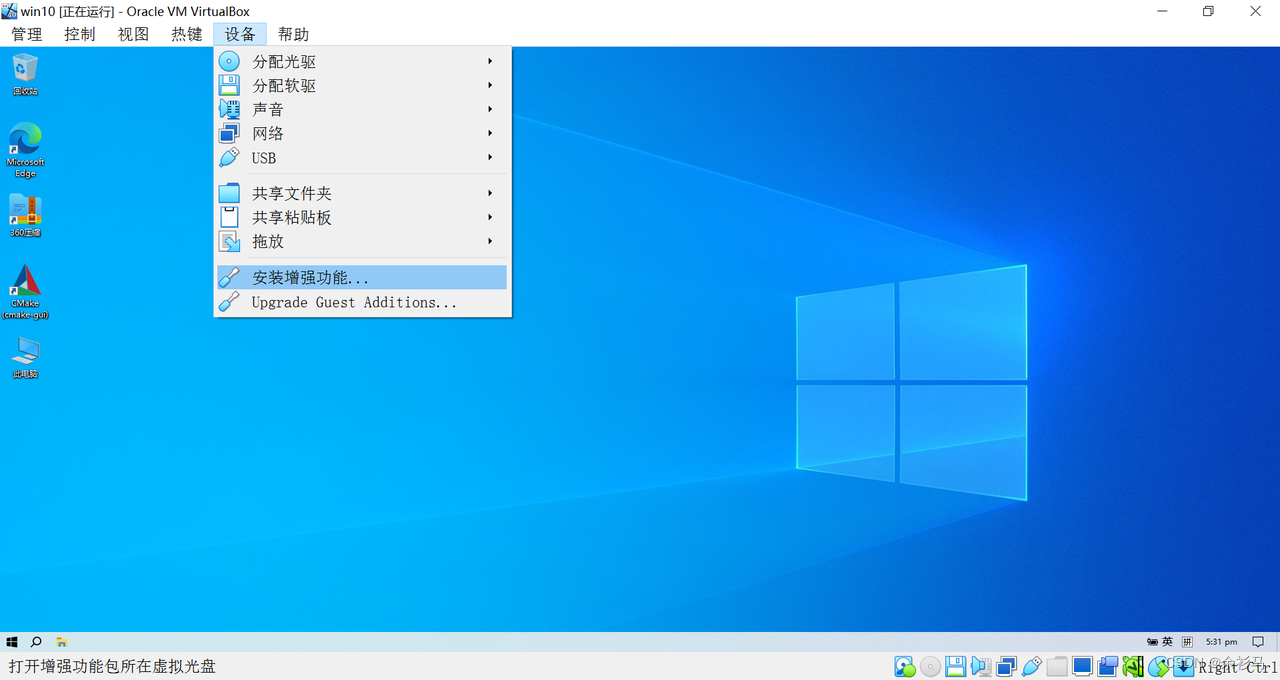Open the 视图 menu
The image size is (1280, 680).
(x=133, y=34)
